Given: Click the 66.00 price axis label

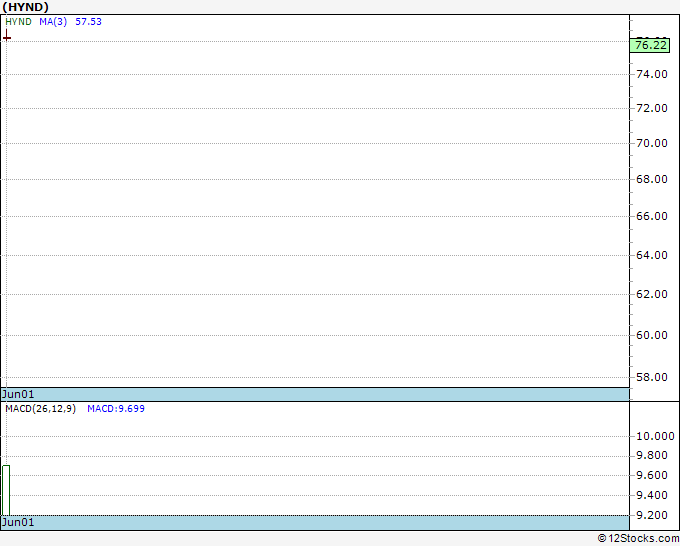Looking at the screenshot, I should point(651,216).
